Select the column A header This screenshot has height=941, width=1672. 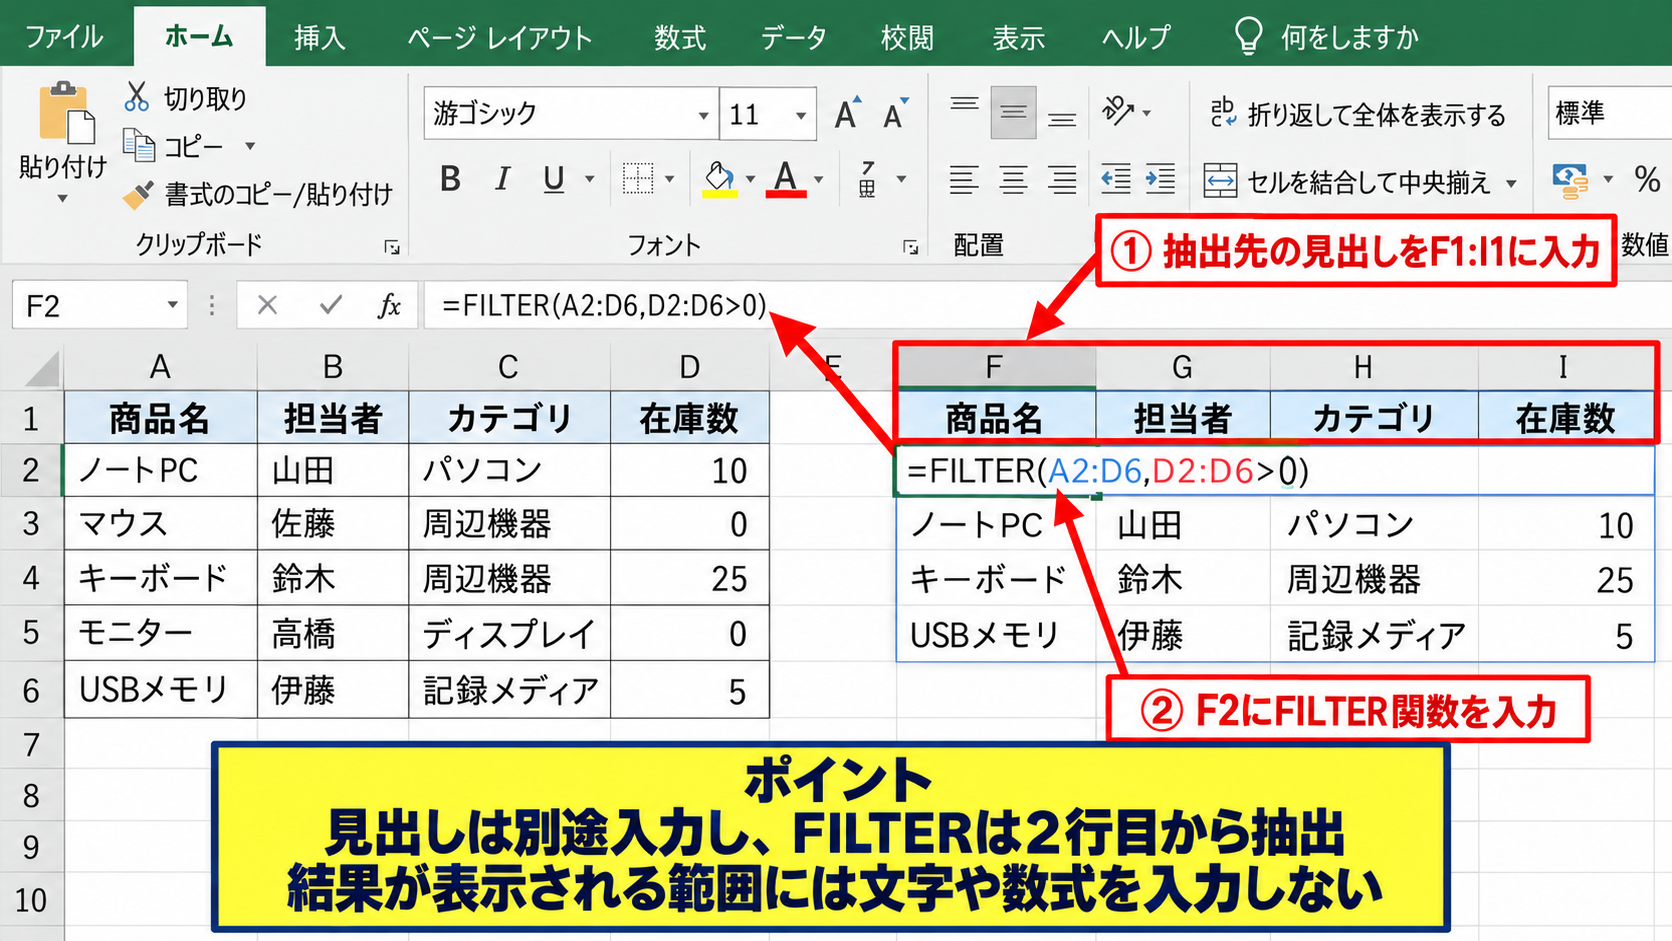(160, 367)
